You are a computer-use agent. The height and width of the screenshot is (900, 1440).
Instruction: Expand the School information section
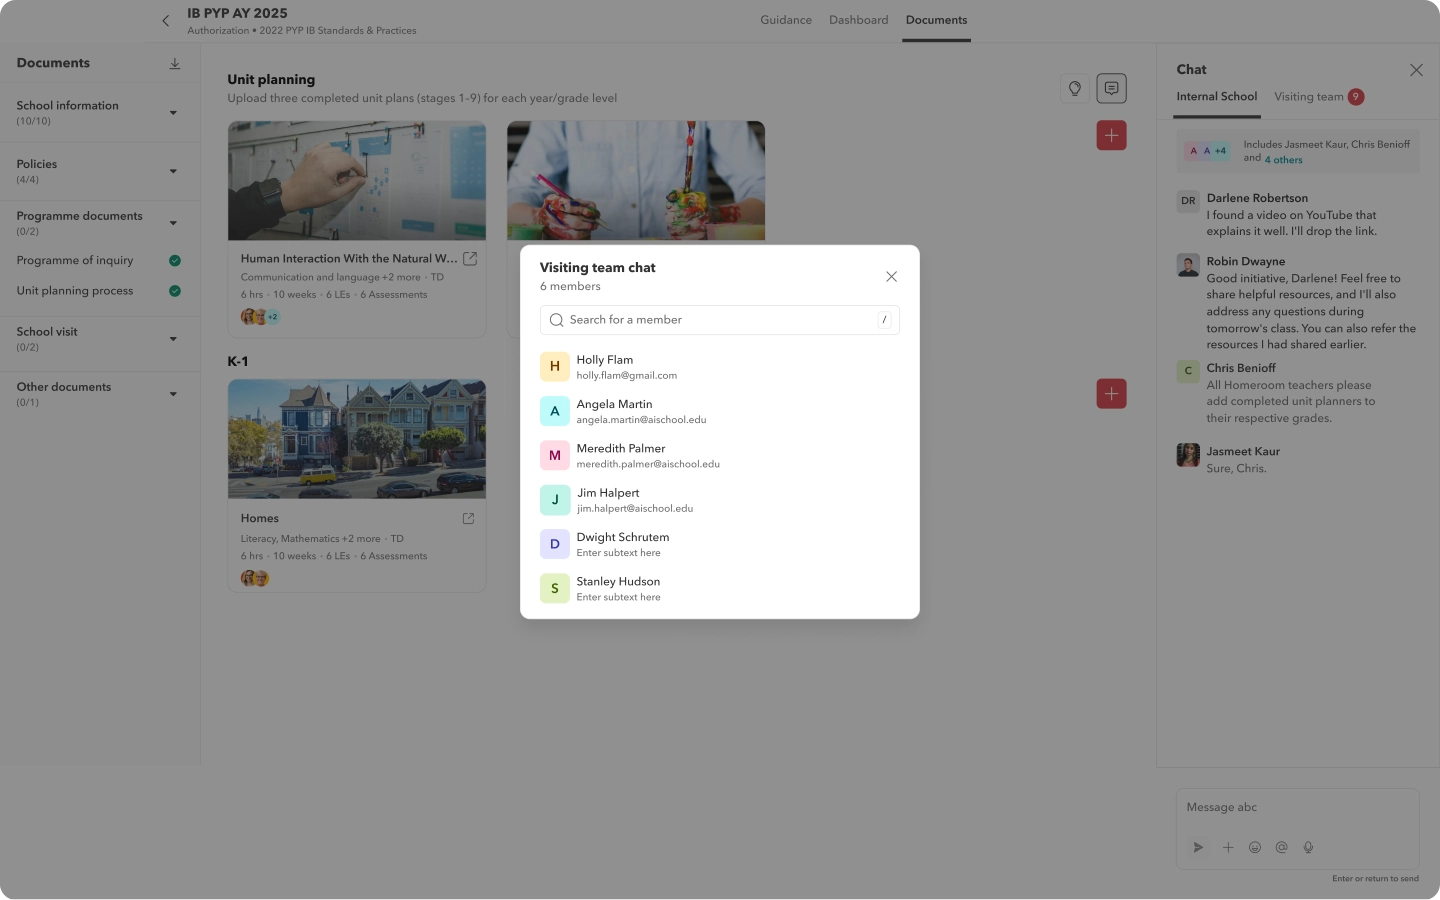[x=173, y=113]
